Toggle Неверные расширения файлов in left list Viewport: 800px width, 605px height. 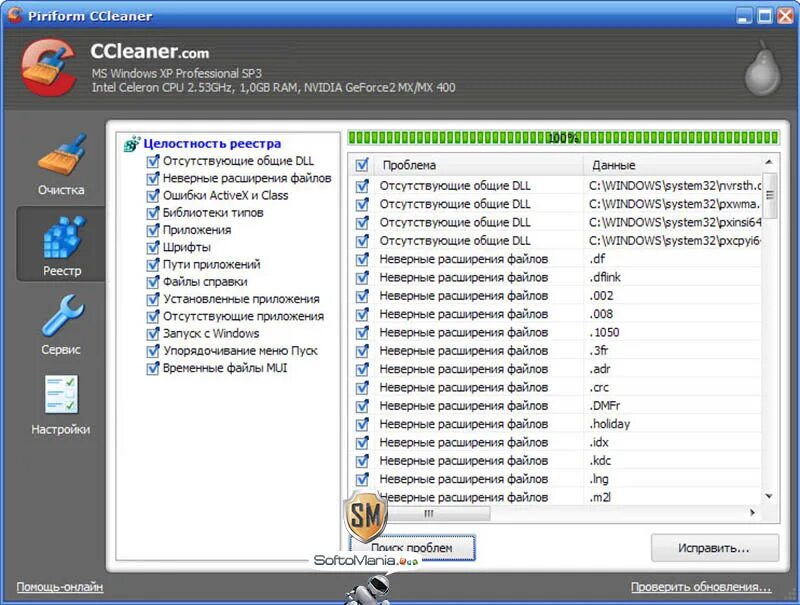point(153,179)
